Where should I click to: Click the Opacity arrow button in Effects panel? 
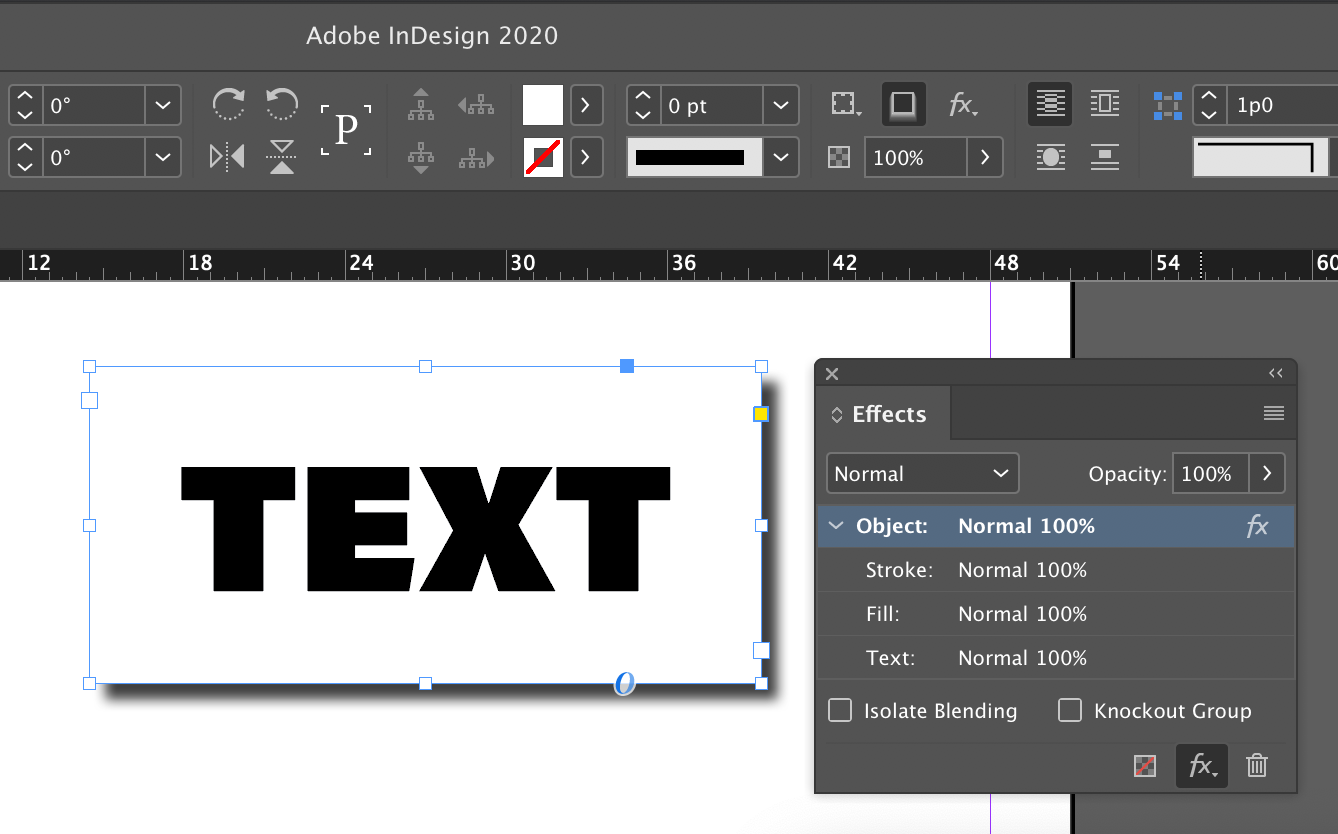point(1267,473)
